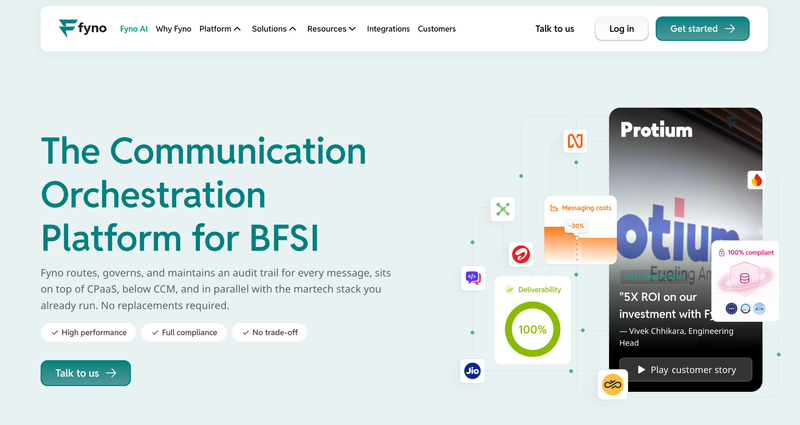Open the Customers nav item
The width and height of the screenshot is (800, 425).
click(x=437, y=29)
